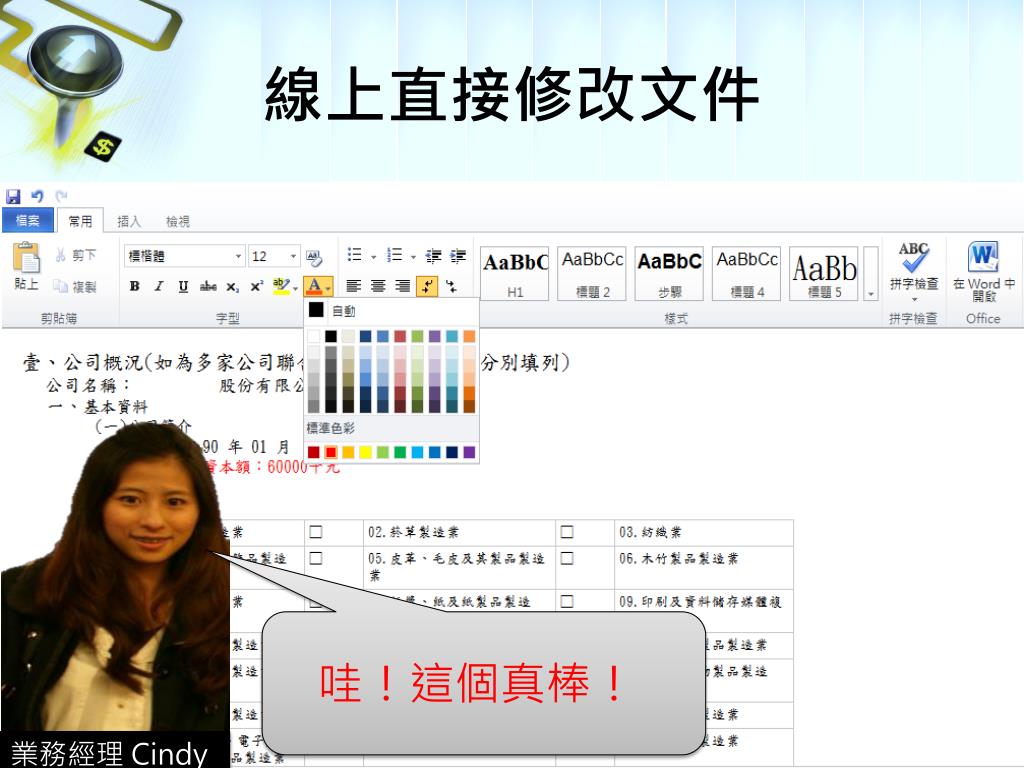Switch to the 檢視 (View) tab
Image resolution: width=1024 pixels, height=768 pixels.
(x=178, y=222)
